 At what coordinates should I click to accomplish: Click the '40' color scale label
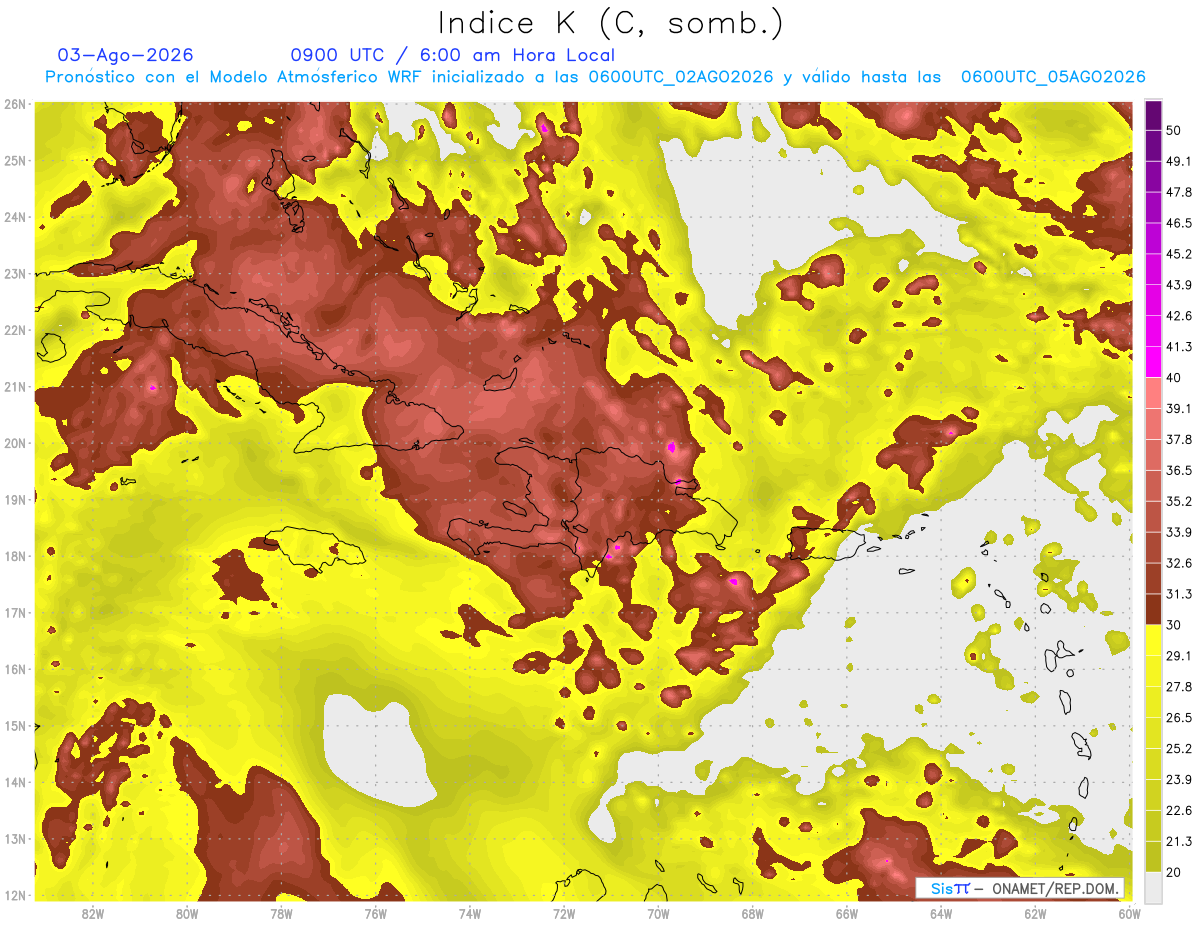(x=1175, y=377)
